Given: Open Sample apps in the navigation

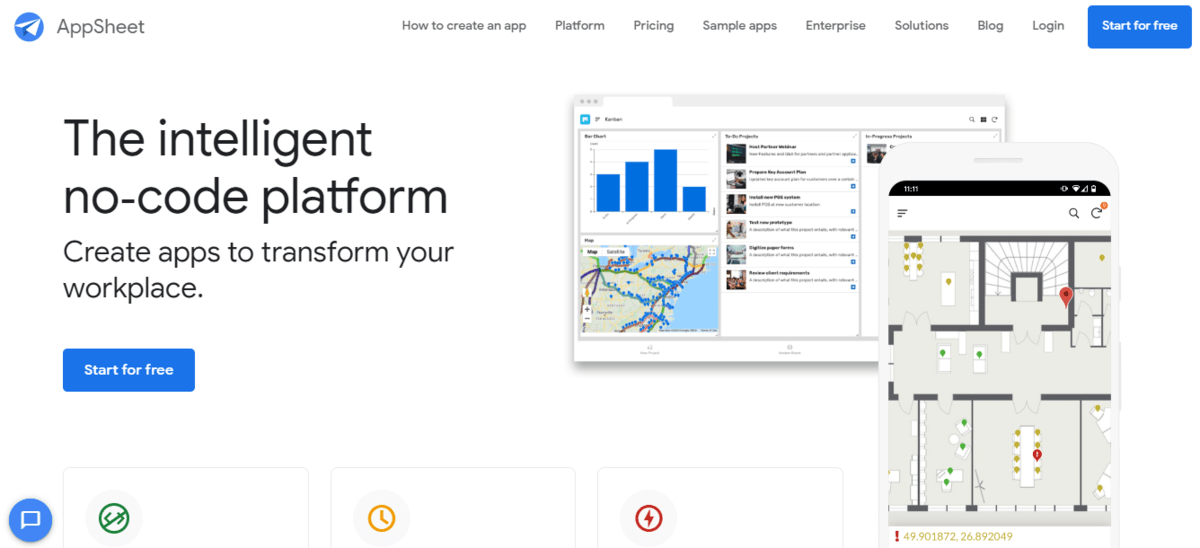Looking at the screenshot, I should [740, 26].
